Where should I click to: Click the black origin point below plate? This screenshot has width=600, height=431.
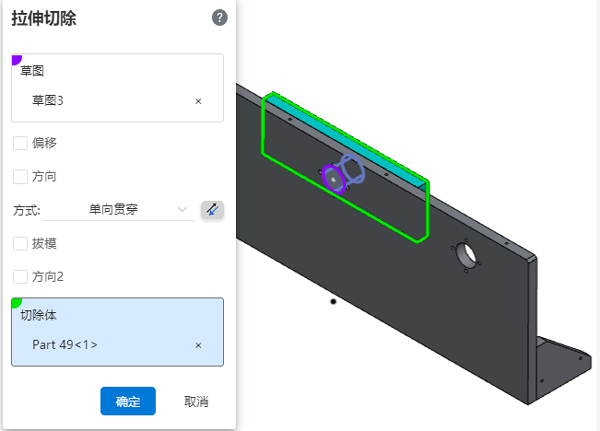tap(333, 302)
